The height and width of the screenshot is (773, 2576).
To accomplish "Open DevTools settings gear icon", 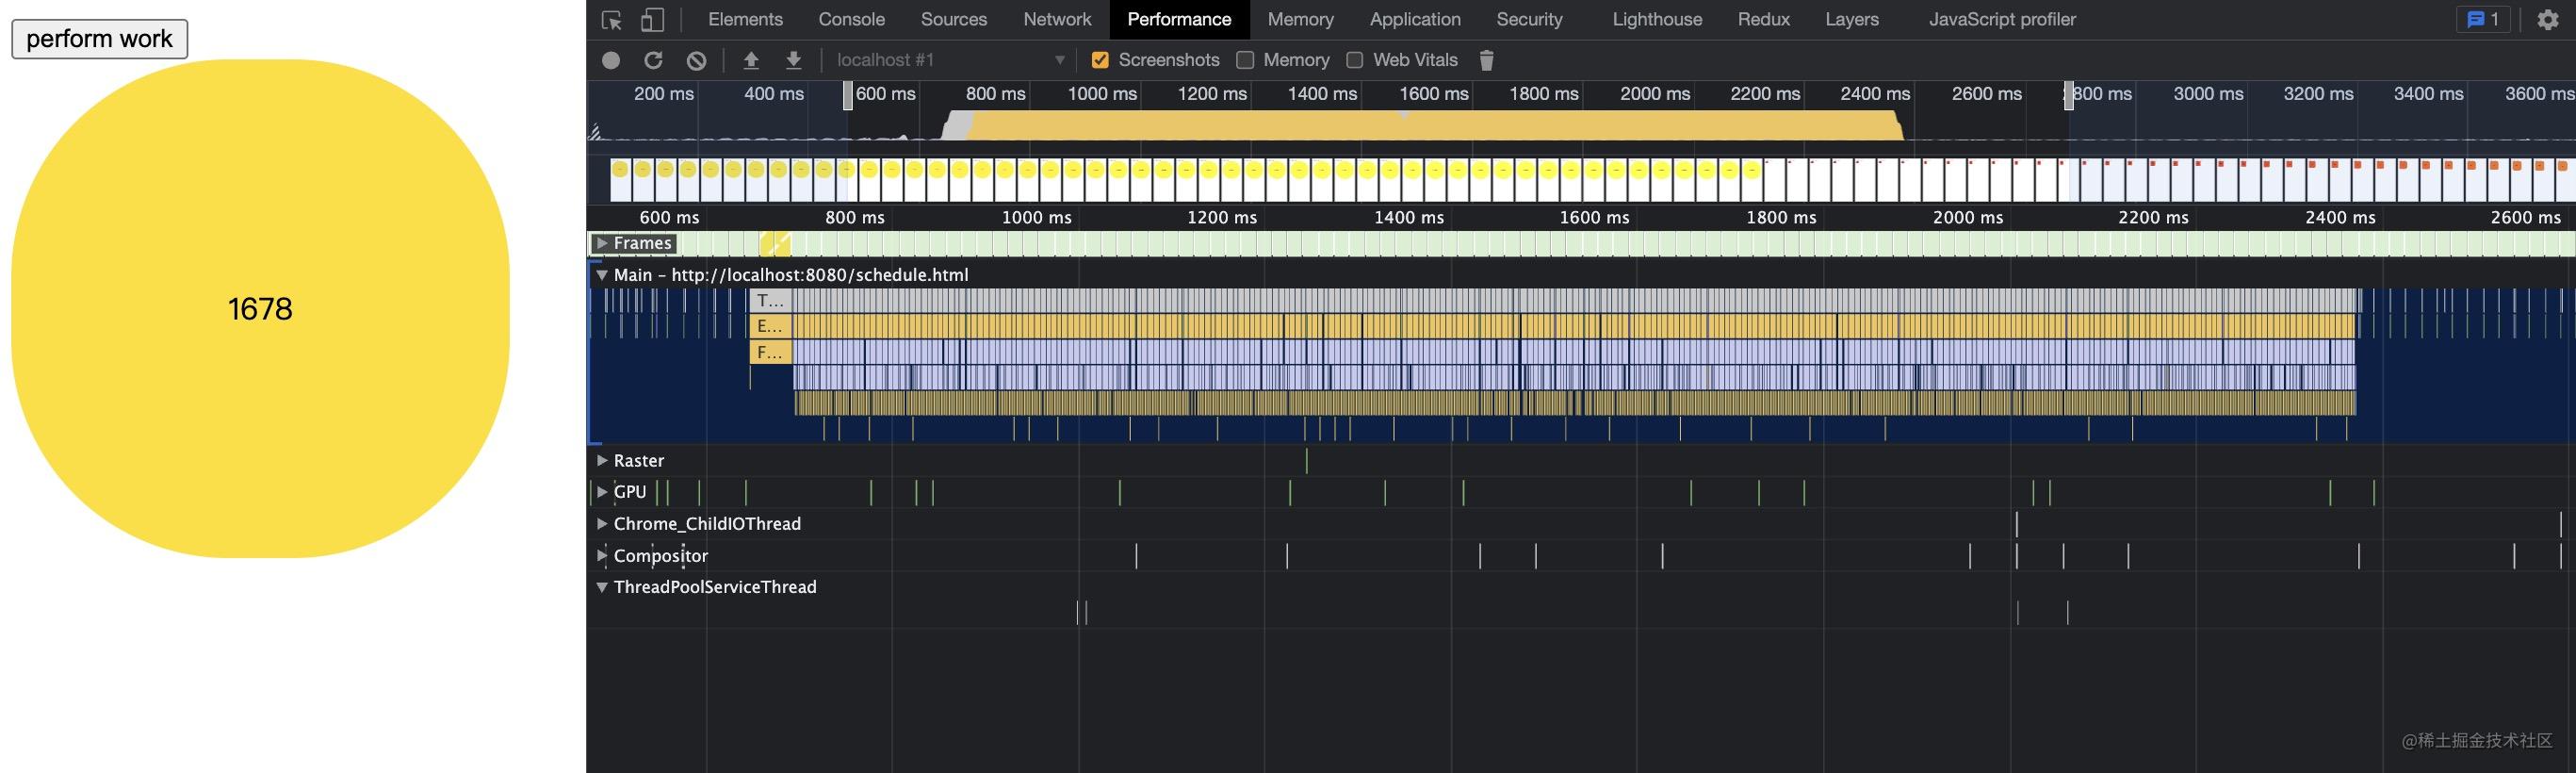I will click(x=2547, y=19).
